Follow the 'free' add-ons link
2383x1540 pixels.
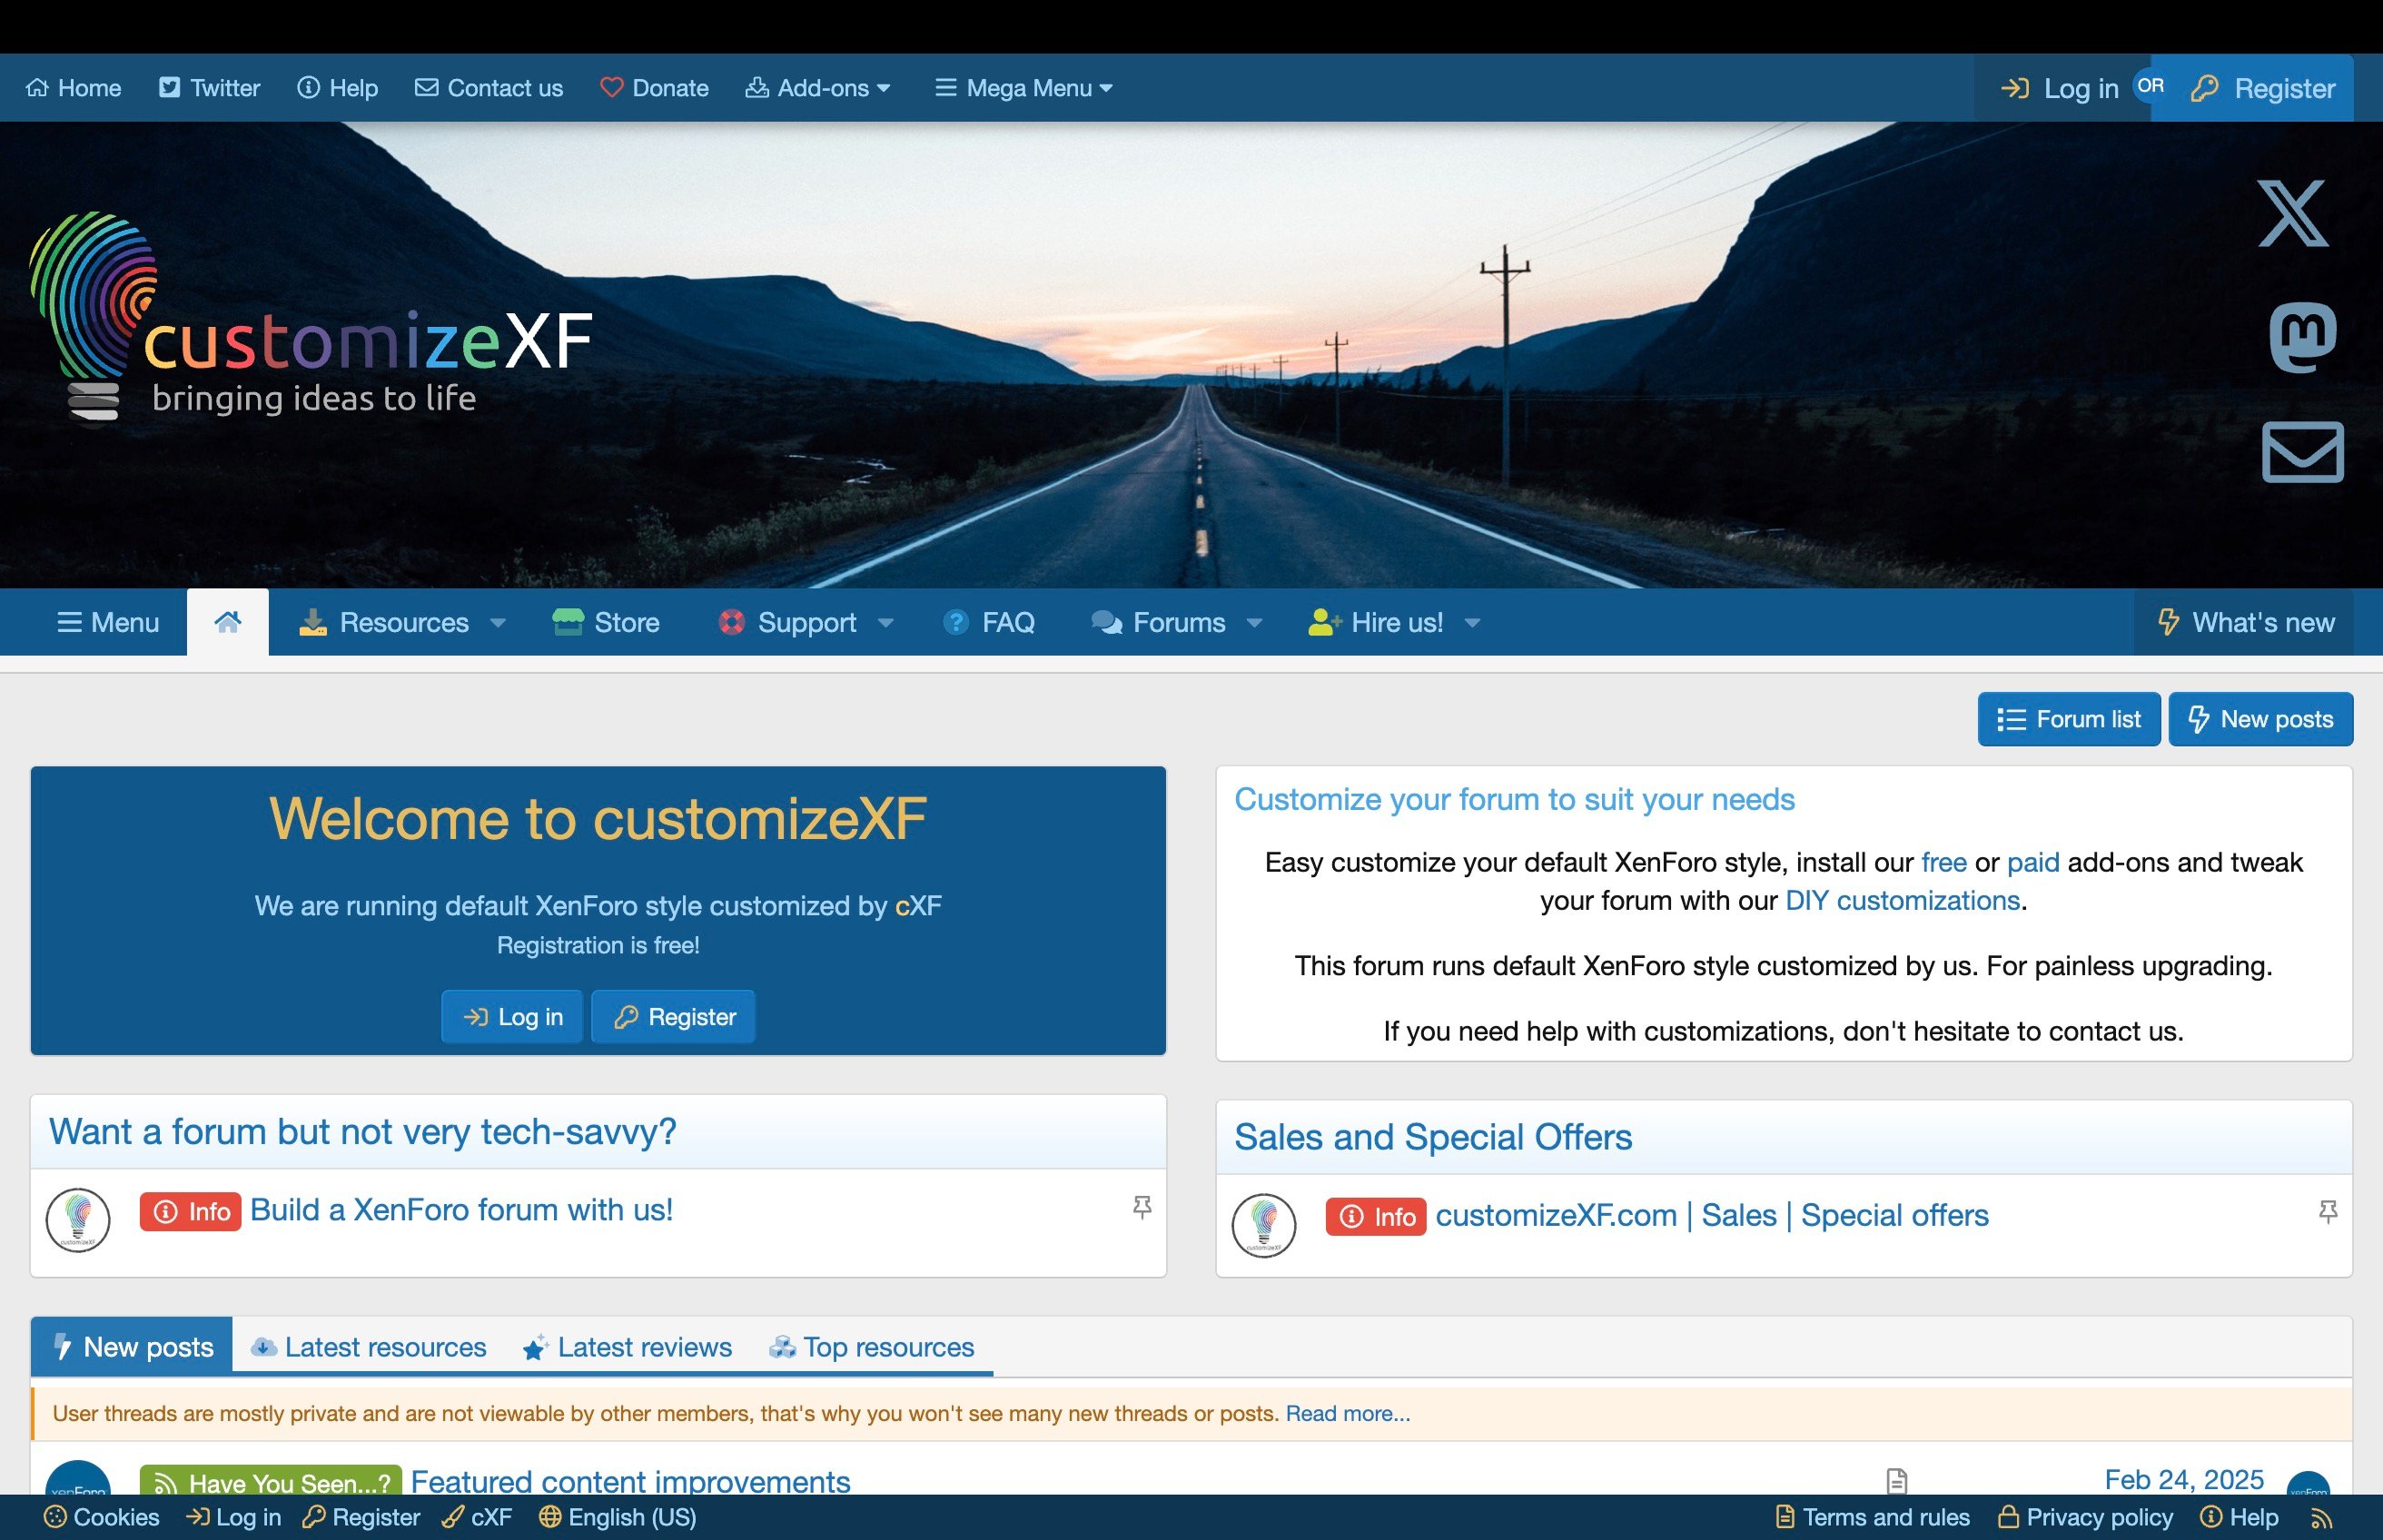coord(1944,862)
